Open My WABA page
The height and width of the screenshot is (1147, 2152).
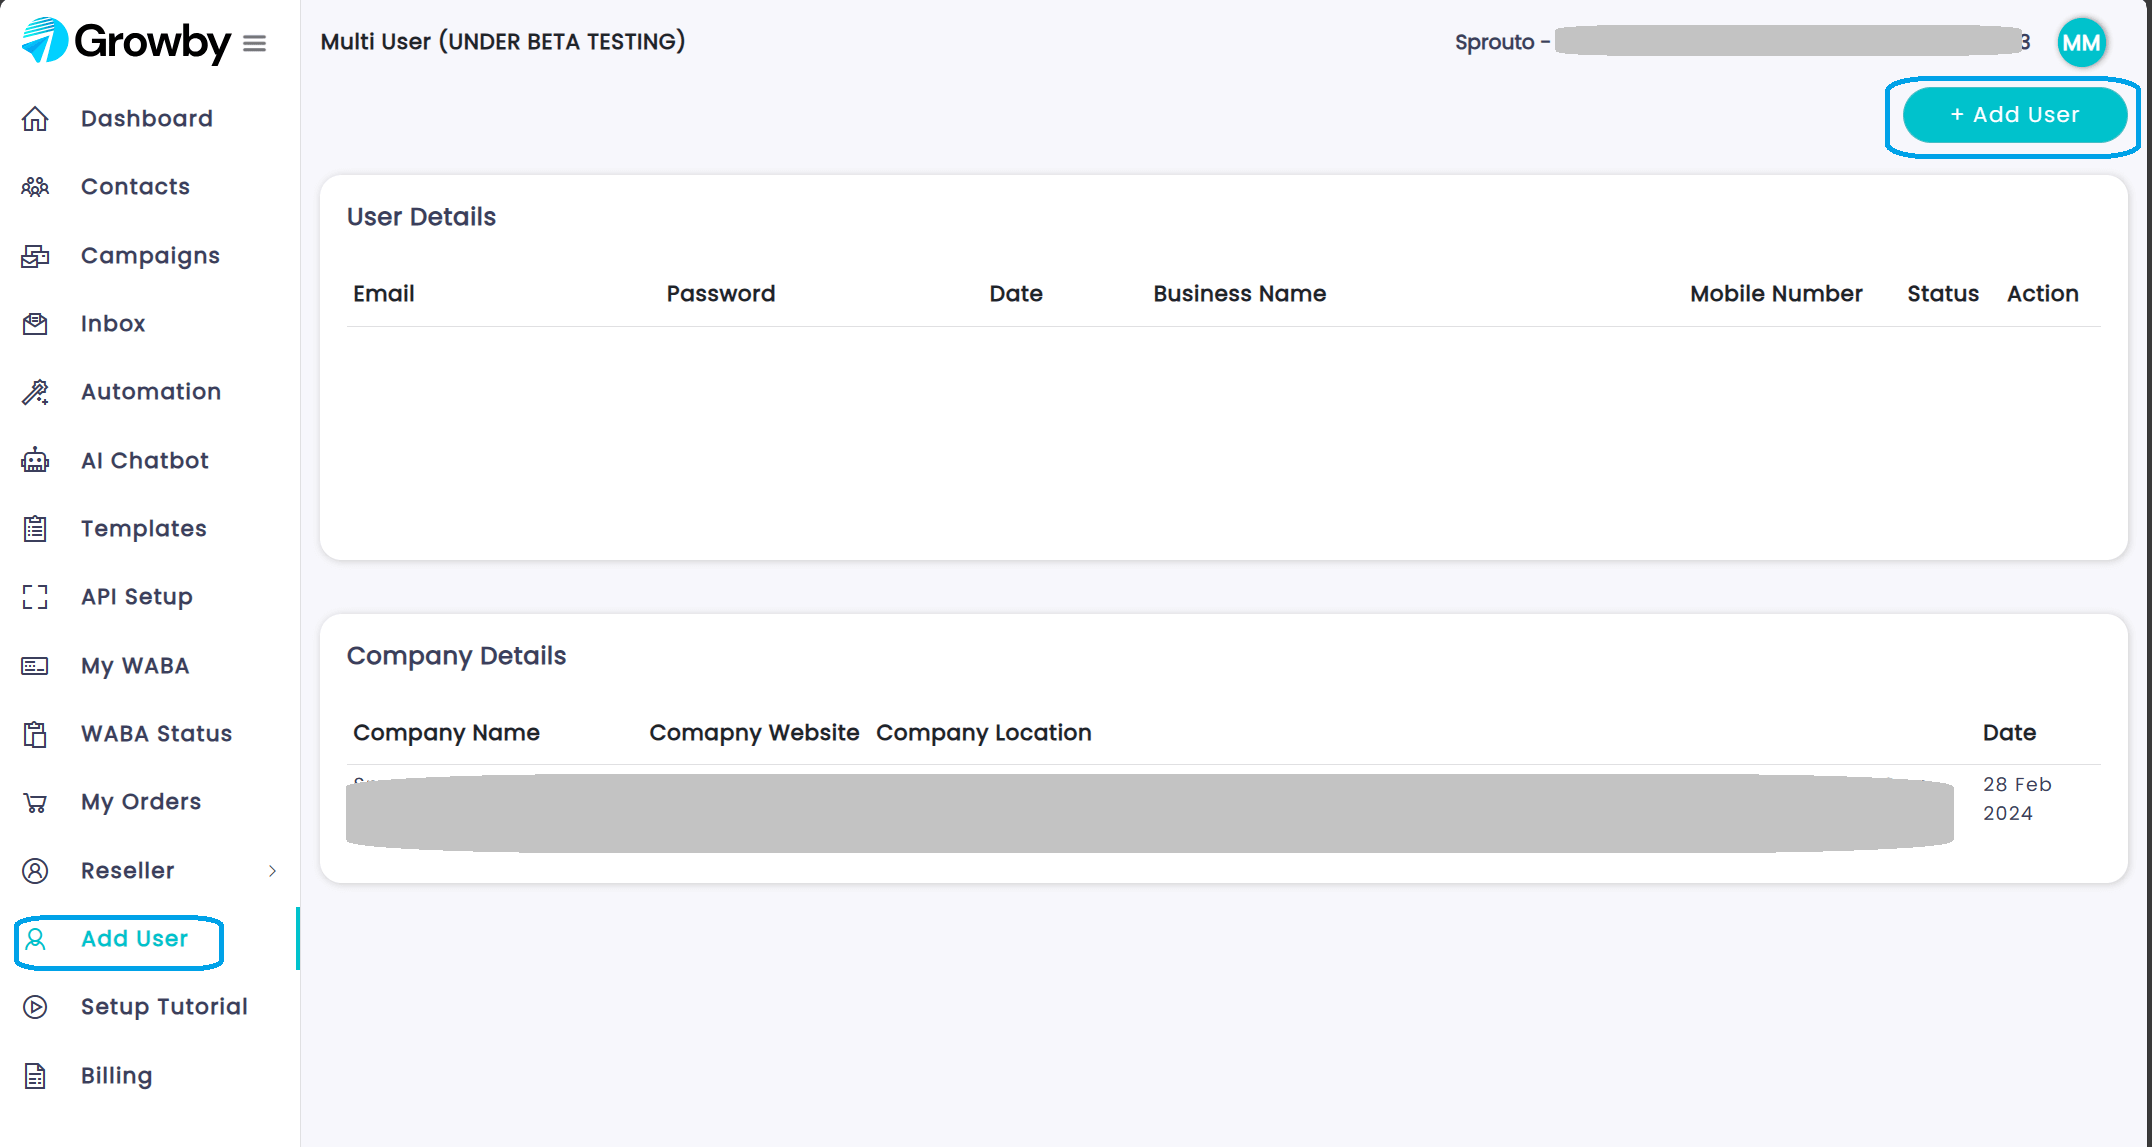tap(135, 666)
